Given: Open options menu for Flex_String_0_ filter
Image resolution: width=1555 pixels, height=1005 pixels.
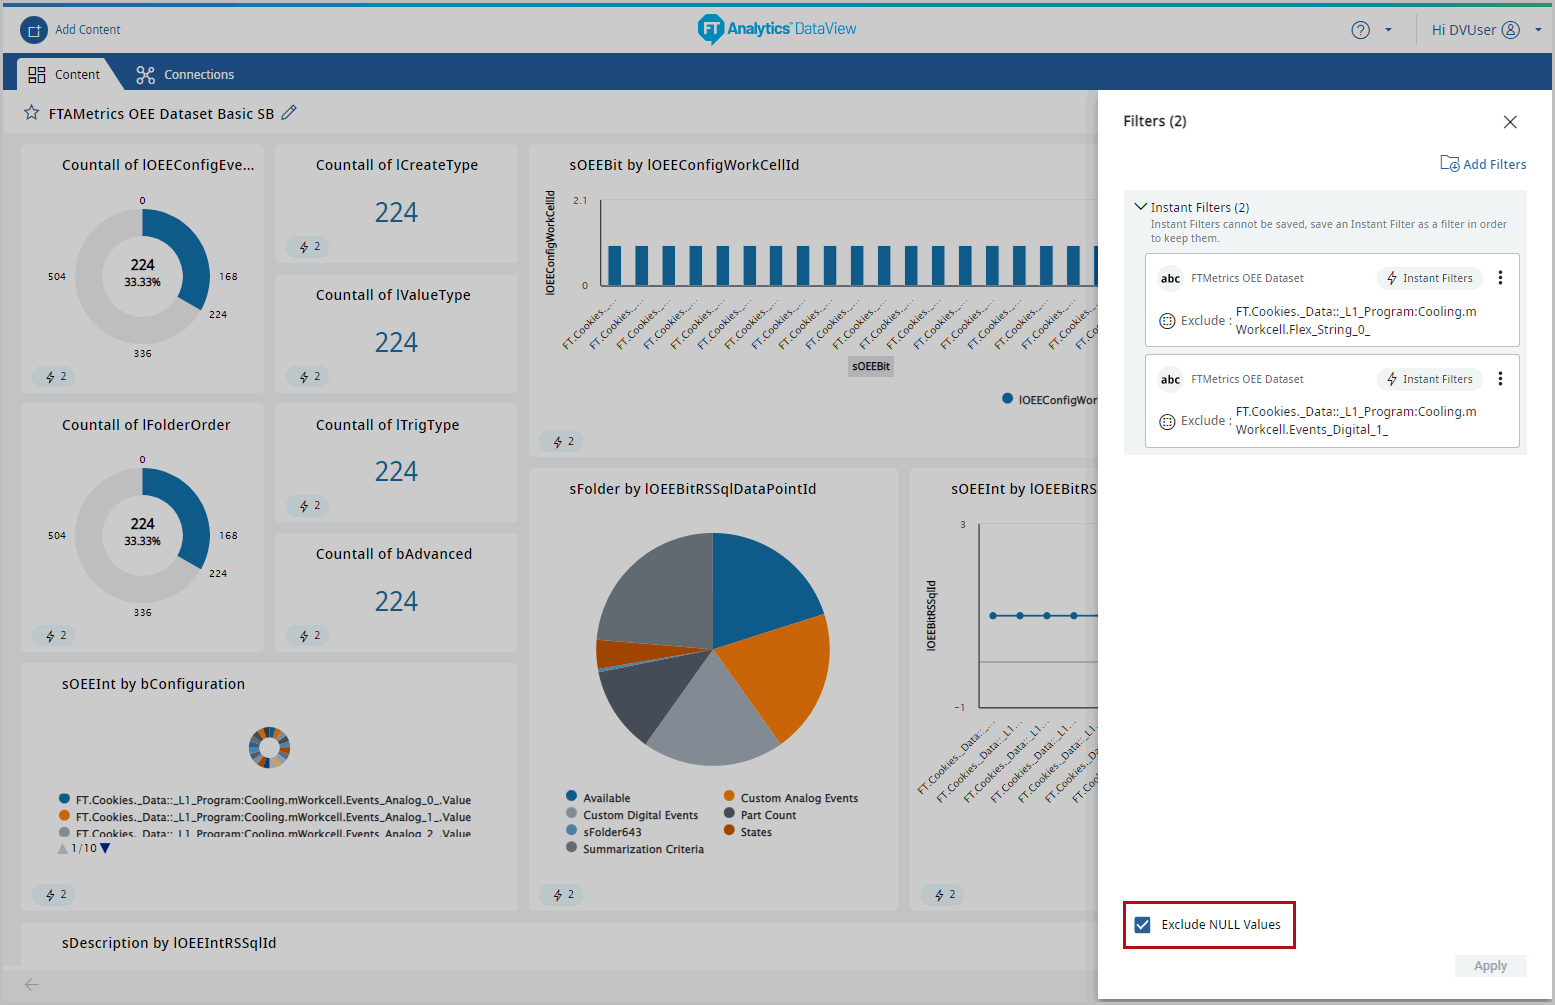Looking at the screenshot, I should pyautogui.click(x=1500, y=278).
